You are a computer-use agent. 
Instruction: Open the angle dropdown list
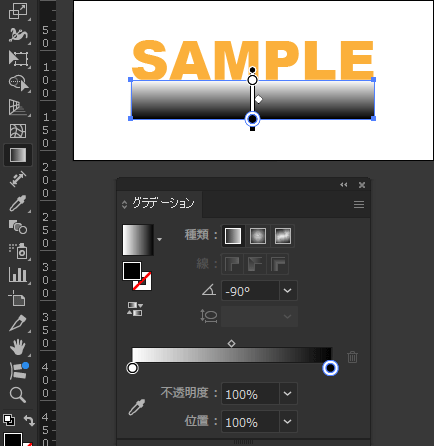point(288,291)
